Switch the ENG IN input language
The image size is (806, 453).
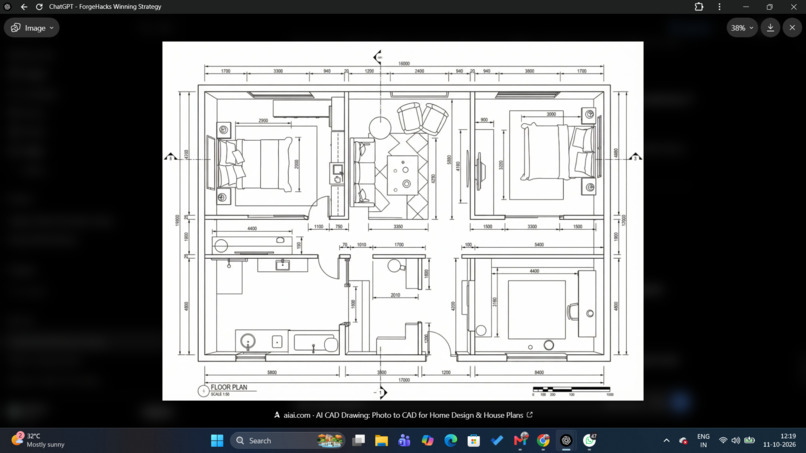coord(703,441)
